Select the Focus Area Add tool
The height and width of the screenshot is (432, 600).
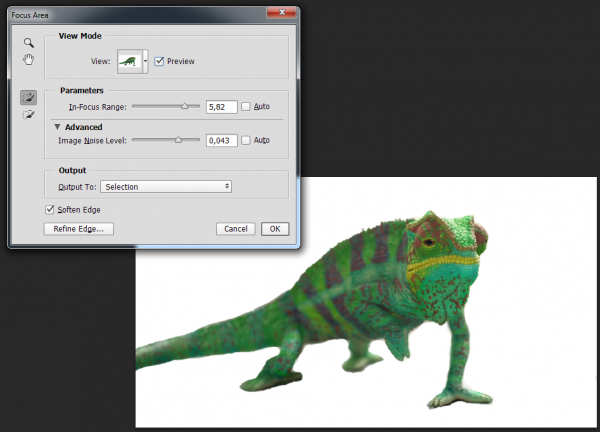point(30,97)
